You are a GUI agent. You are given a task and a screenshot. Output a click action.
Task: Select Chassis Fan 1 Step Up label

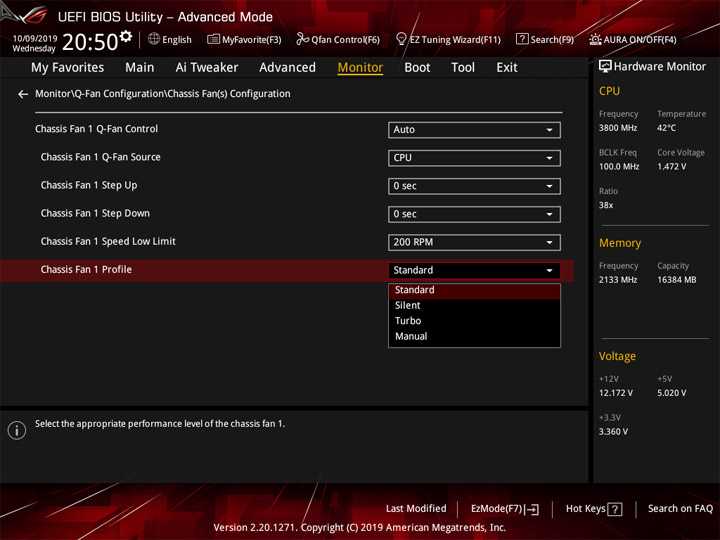click(89, 185)
